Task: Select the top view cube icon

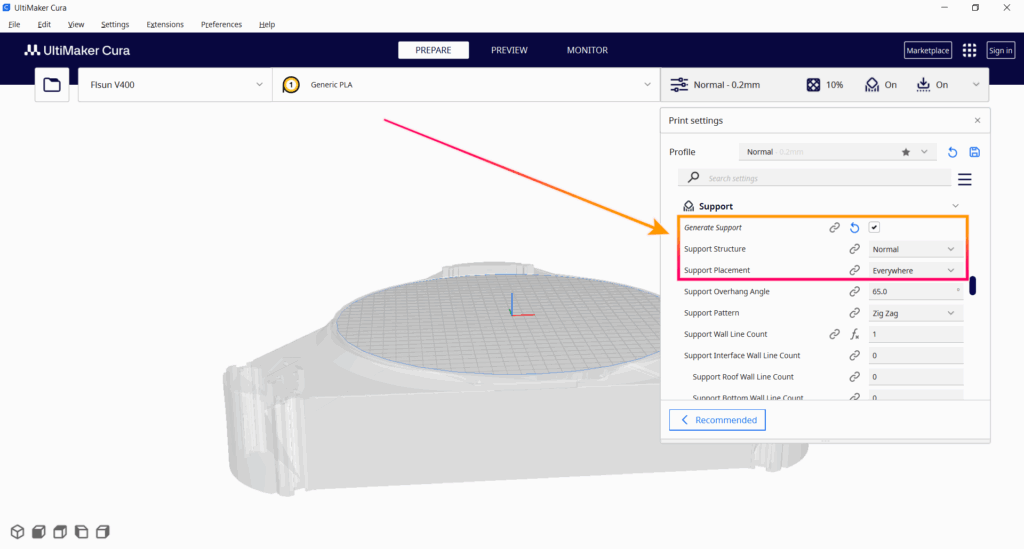Action: tap(60, 532)
